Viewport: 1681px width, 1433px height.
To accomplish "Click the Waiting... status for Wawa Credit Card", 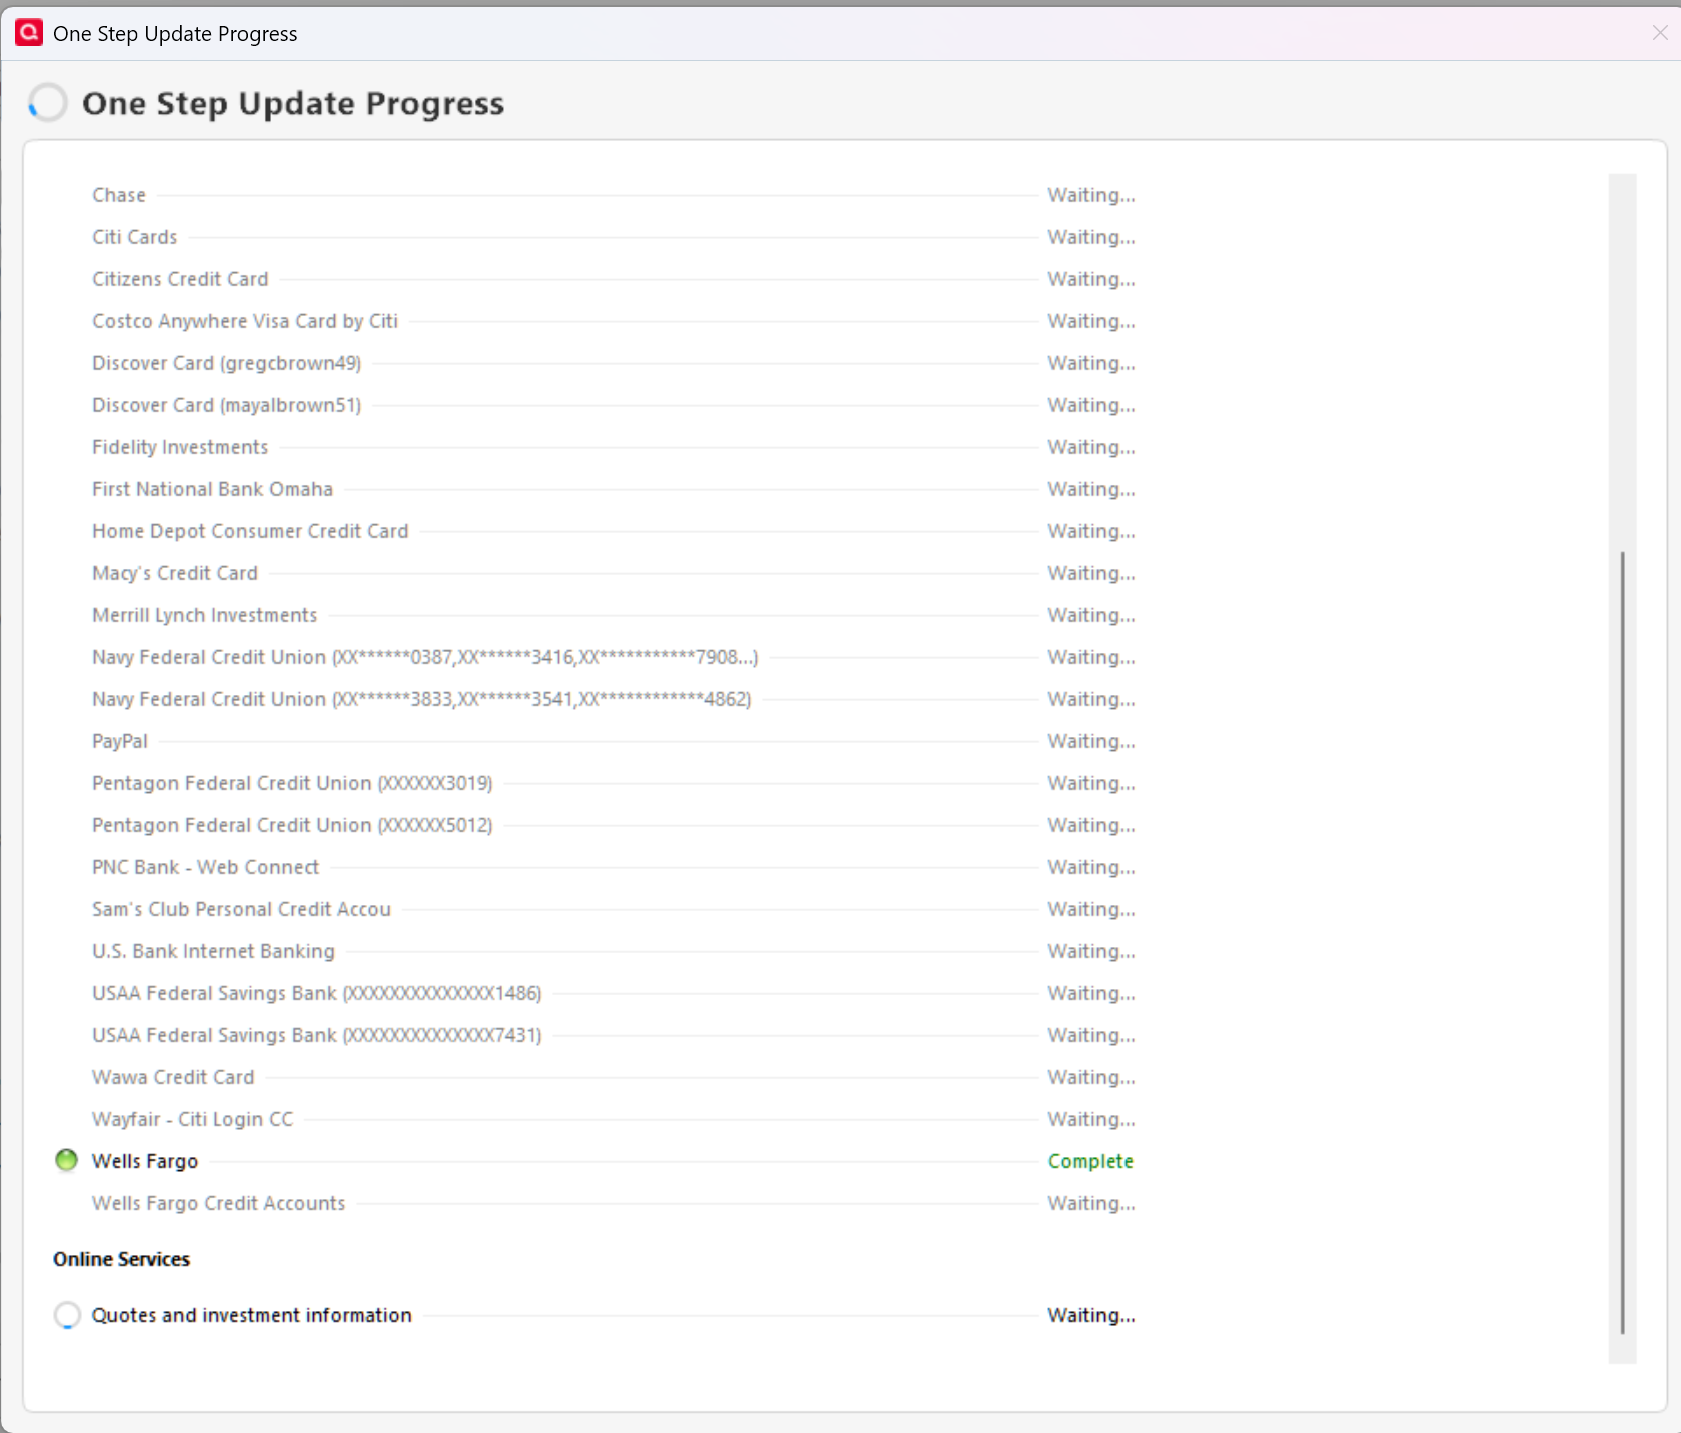I will [1092, 1077].
